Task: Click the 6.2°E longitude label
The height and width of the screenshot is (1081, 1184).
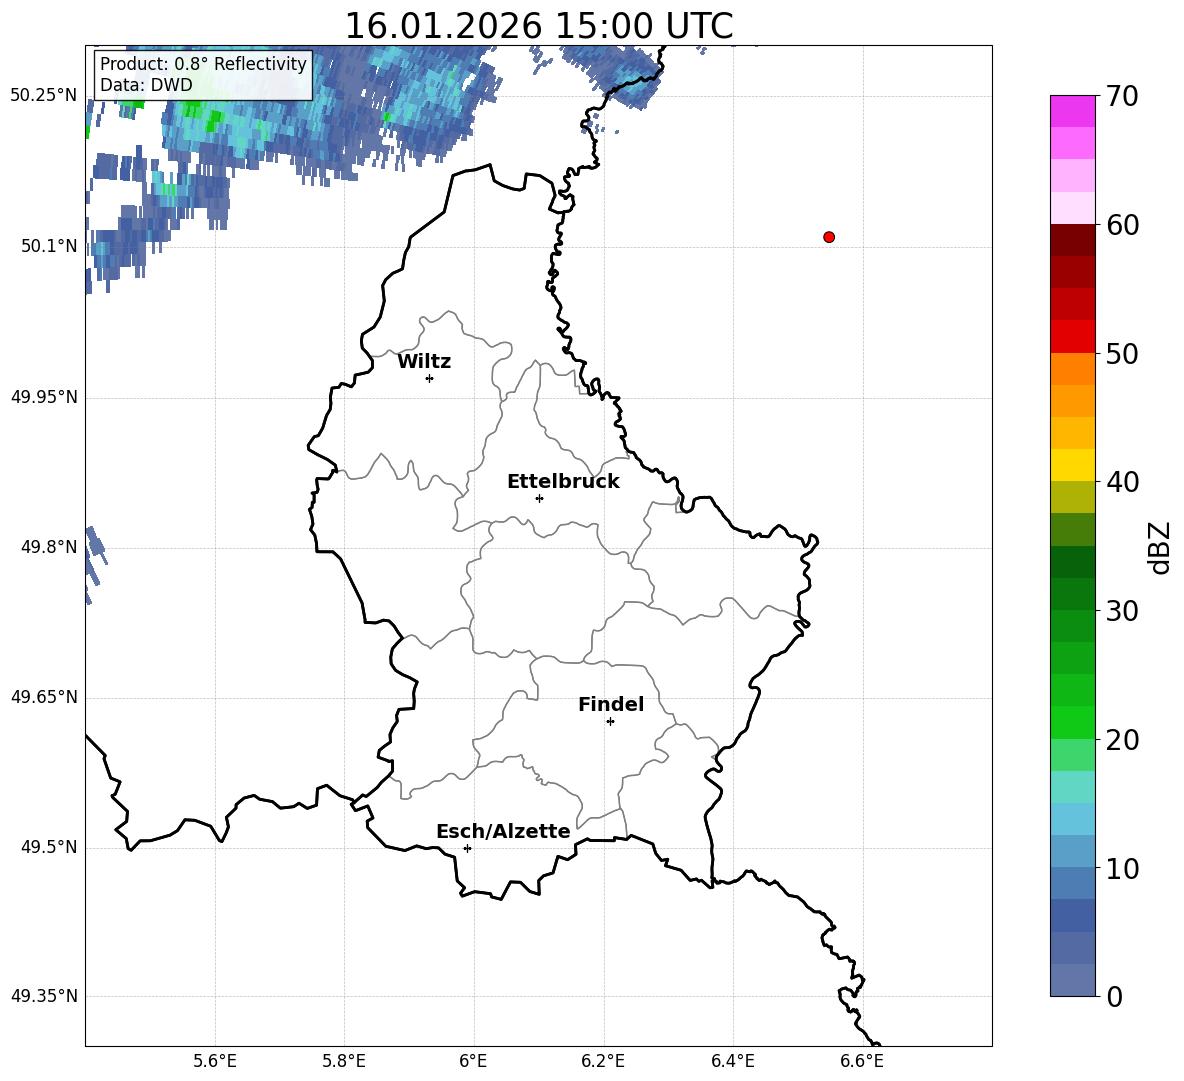Action: pyautogui.click(x=603, y=1061)
